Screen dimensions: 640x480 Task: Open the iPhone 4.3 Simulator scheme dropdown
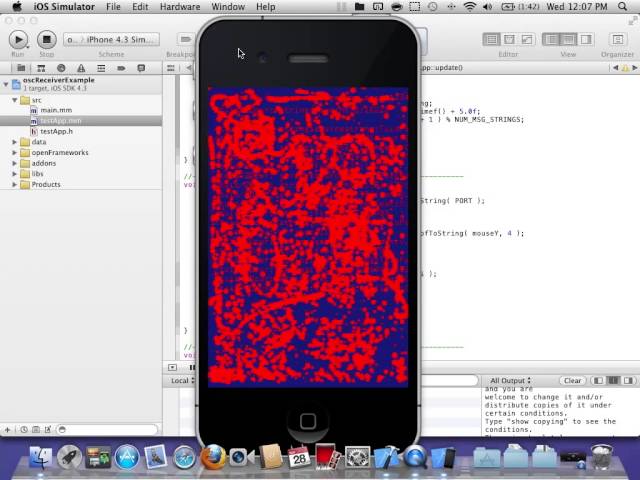click(111, 40)
